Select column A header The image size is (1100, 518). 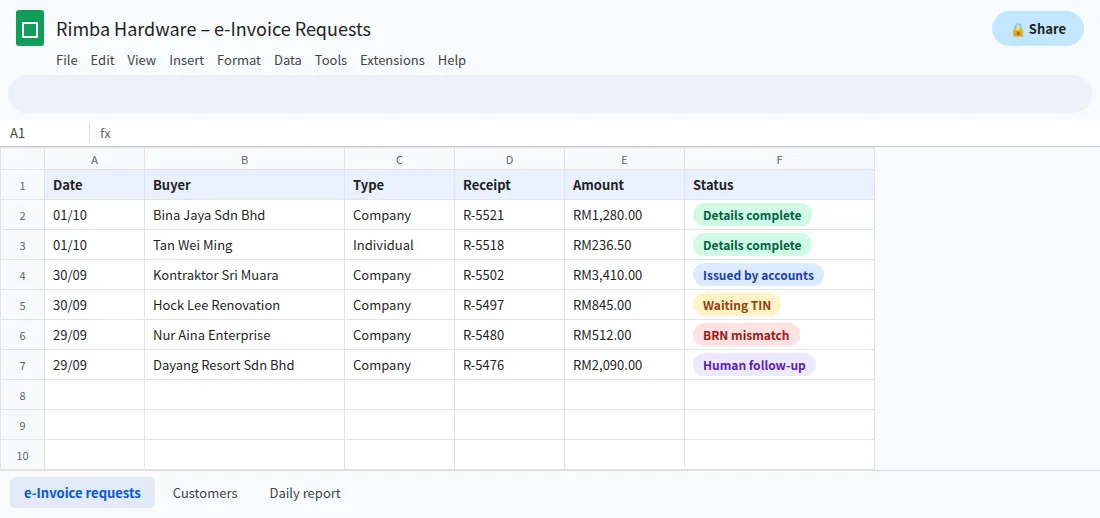[95, 159]
